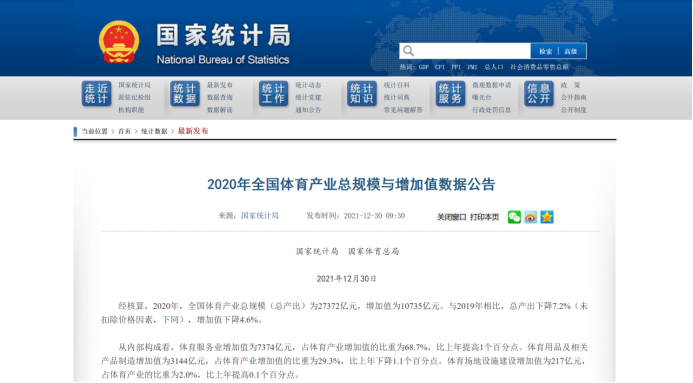Open source link 国家统计局 under title
Image resolution: width=693 pixels, height=383 pixels.
coord(260,216)
